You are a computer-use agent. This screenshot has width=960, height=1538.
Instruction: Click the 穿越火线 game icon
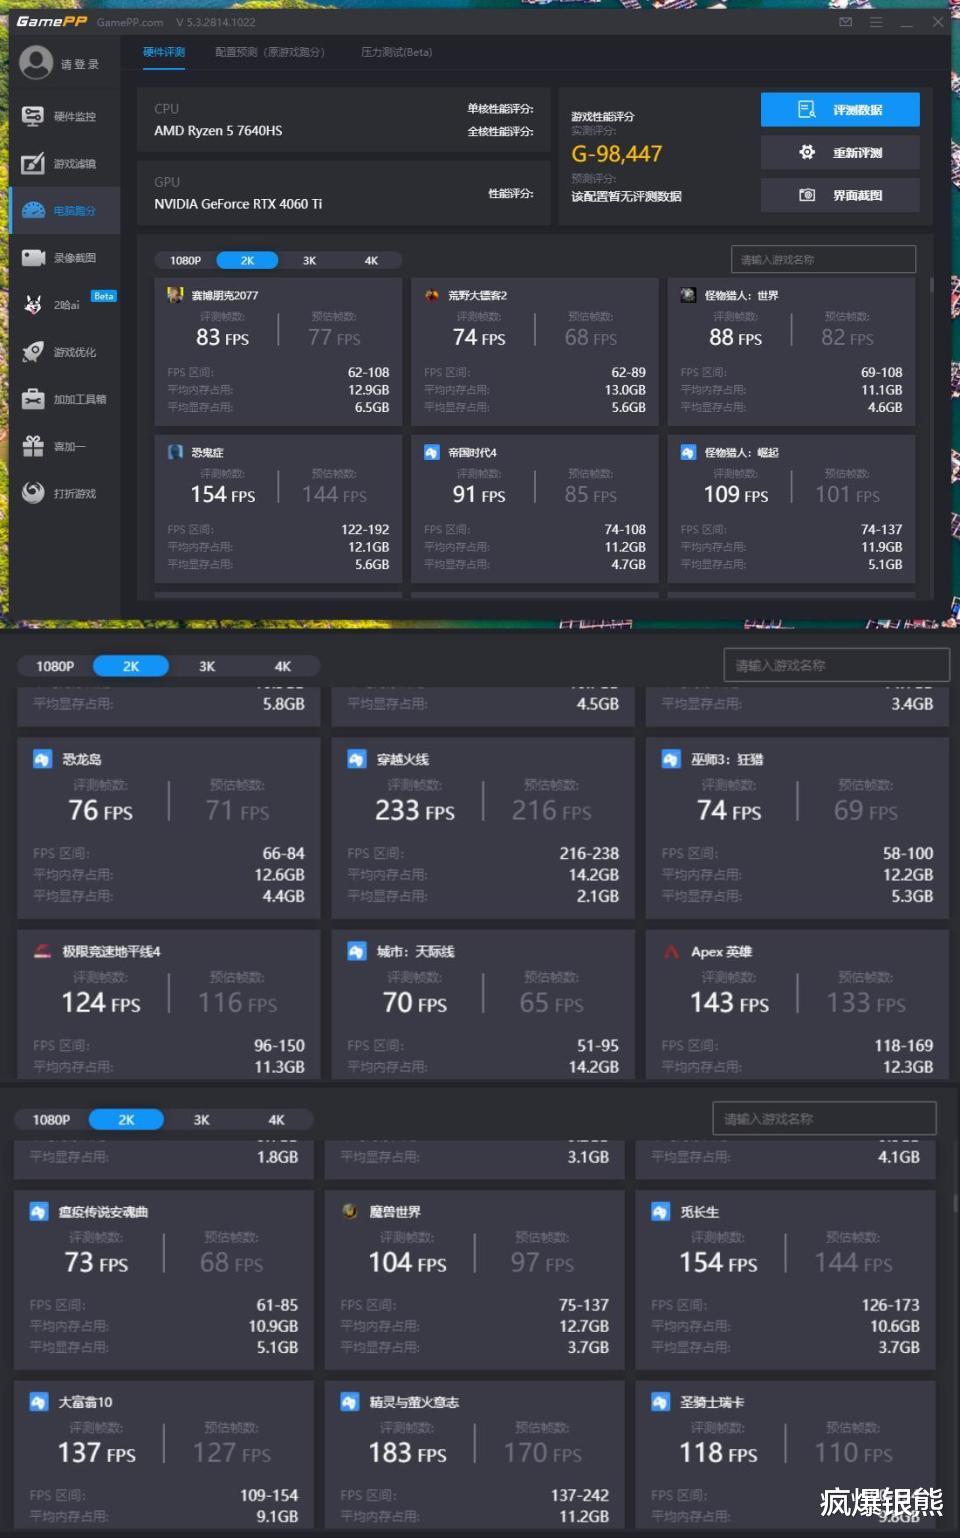[x=357, y=759]
